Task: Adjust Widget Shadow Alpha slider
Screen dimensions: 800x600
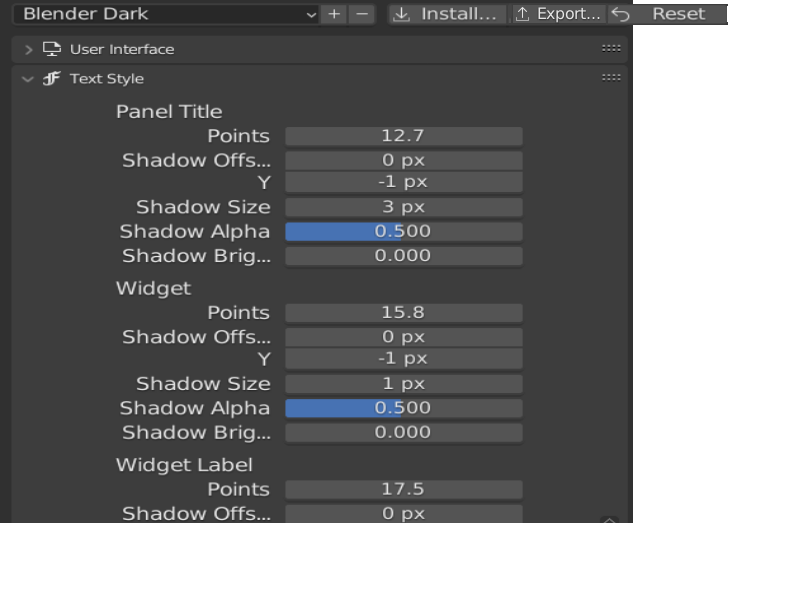Action: click(x=404, y=408)
